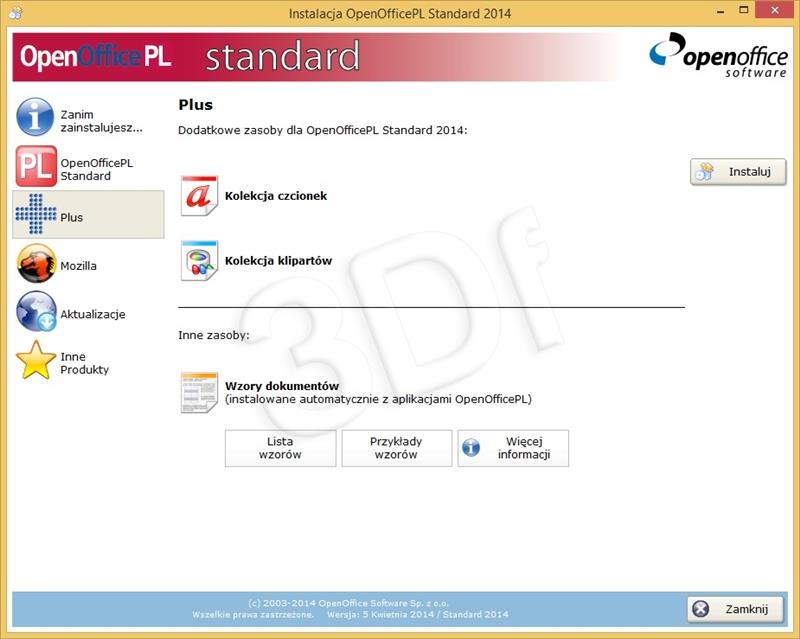The height and width of the screenshot is (639, 800).
Task: Minimize the installer window
Action: [720, 11]
